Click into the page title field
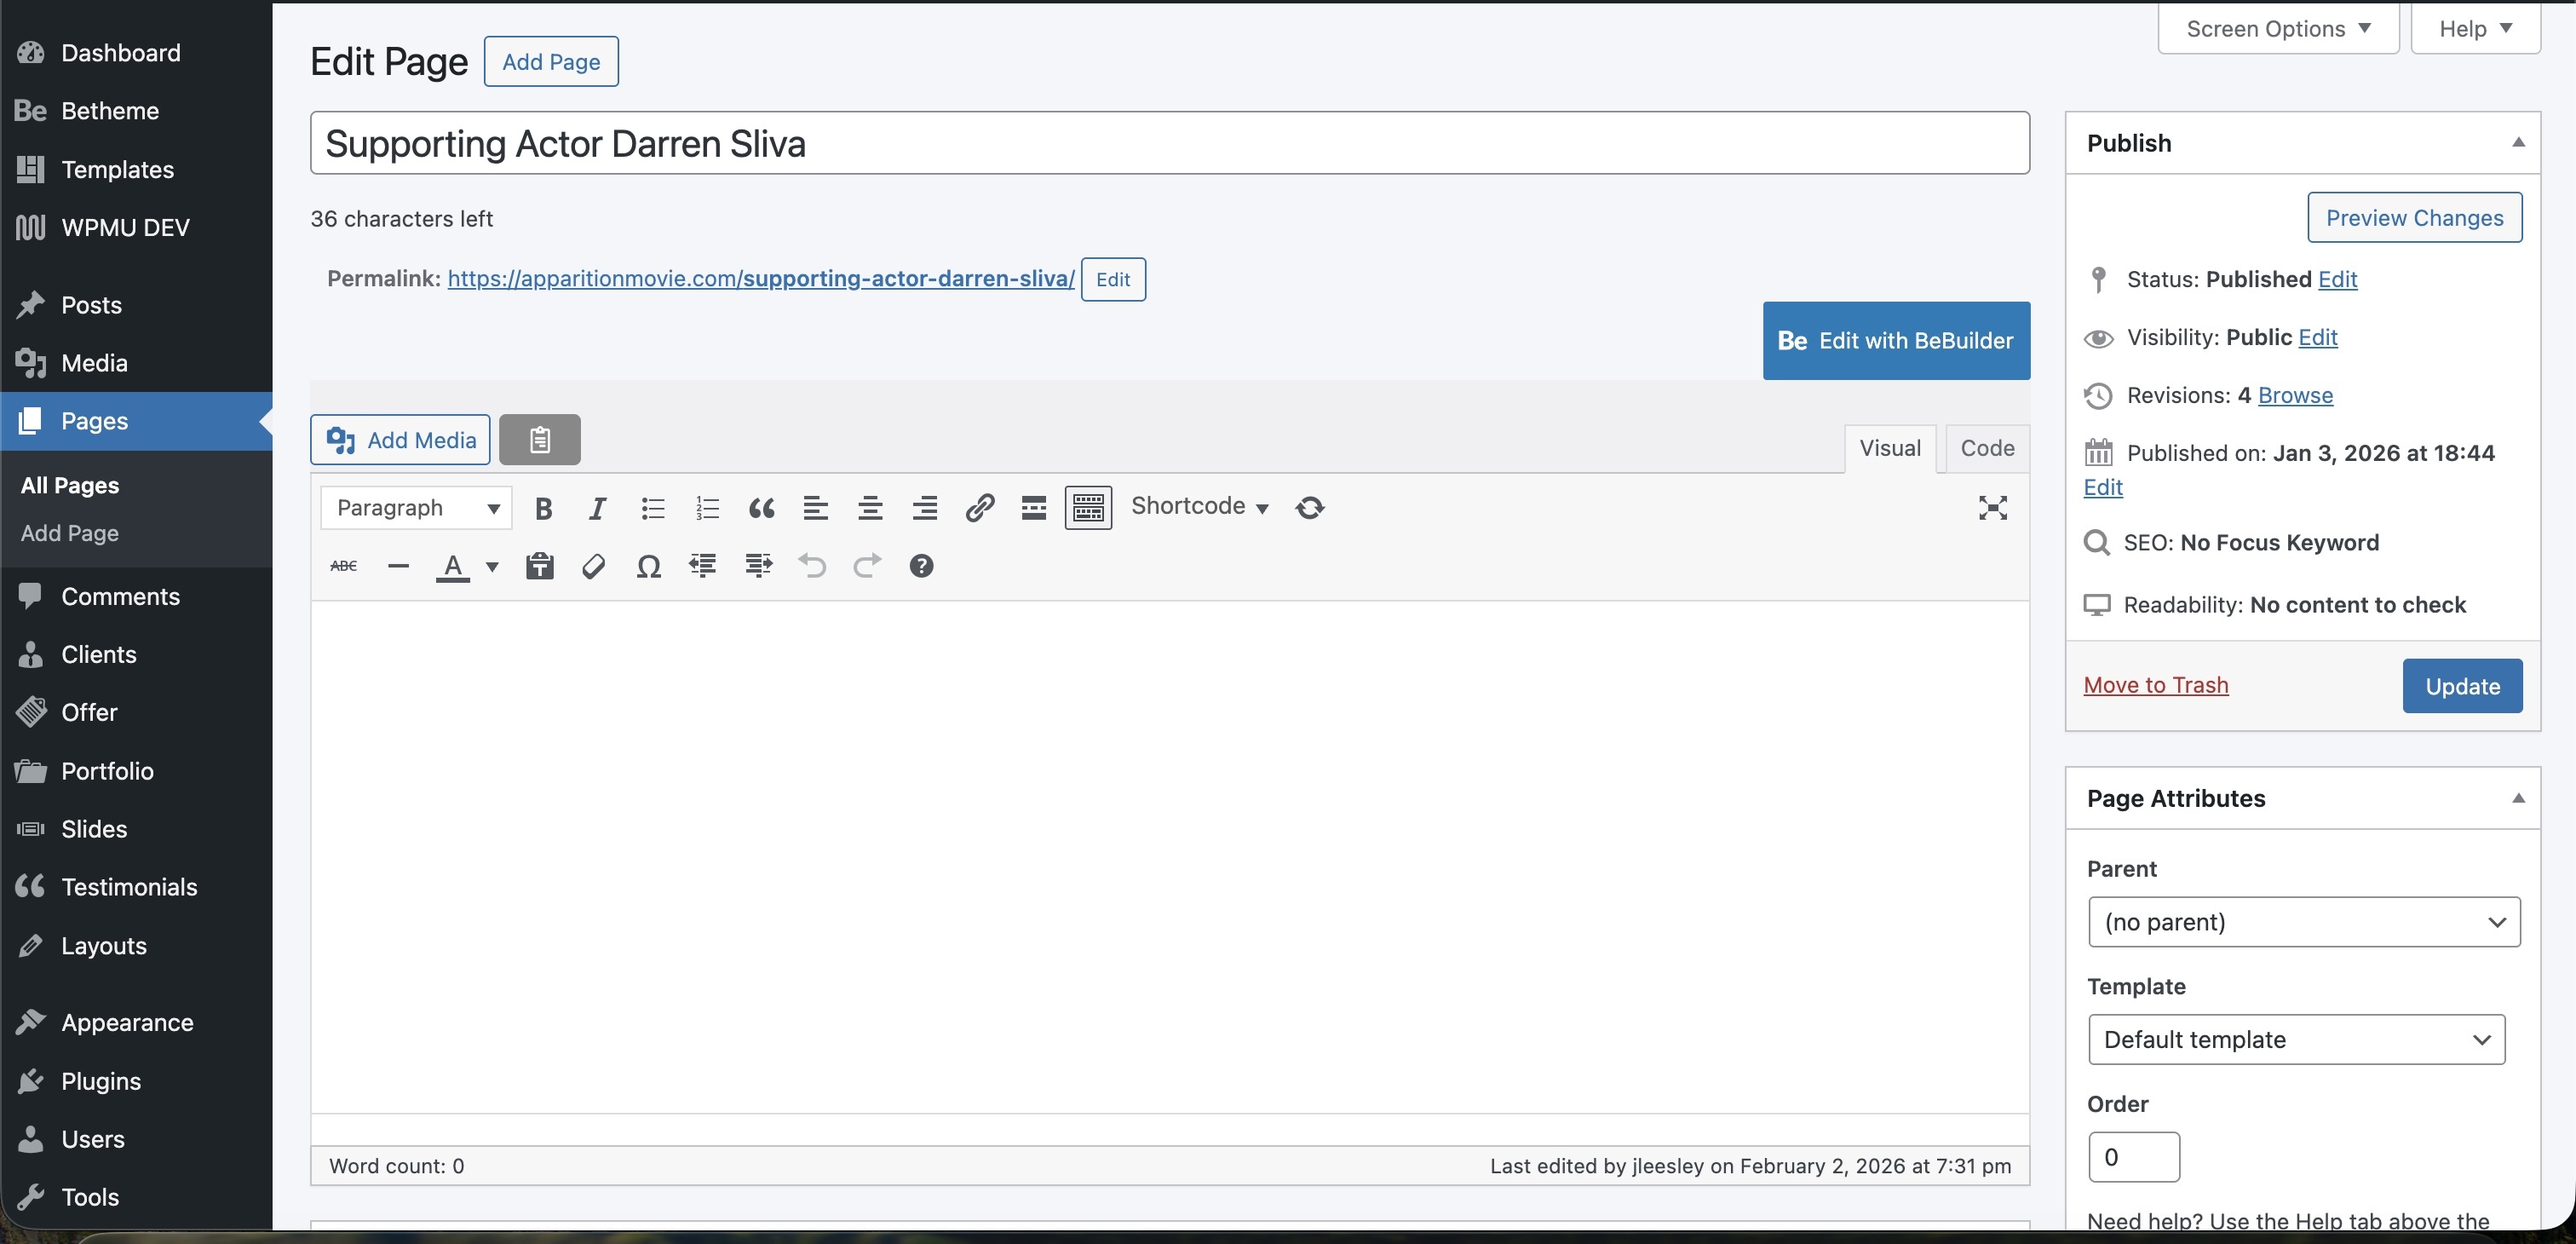2576x1244 pixels. point(1169,143)
